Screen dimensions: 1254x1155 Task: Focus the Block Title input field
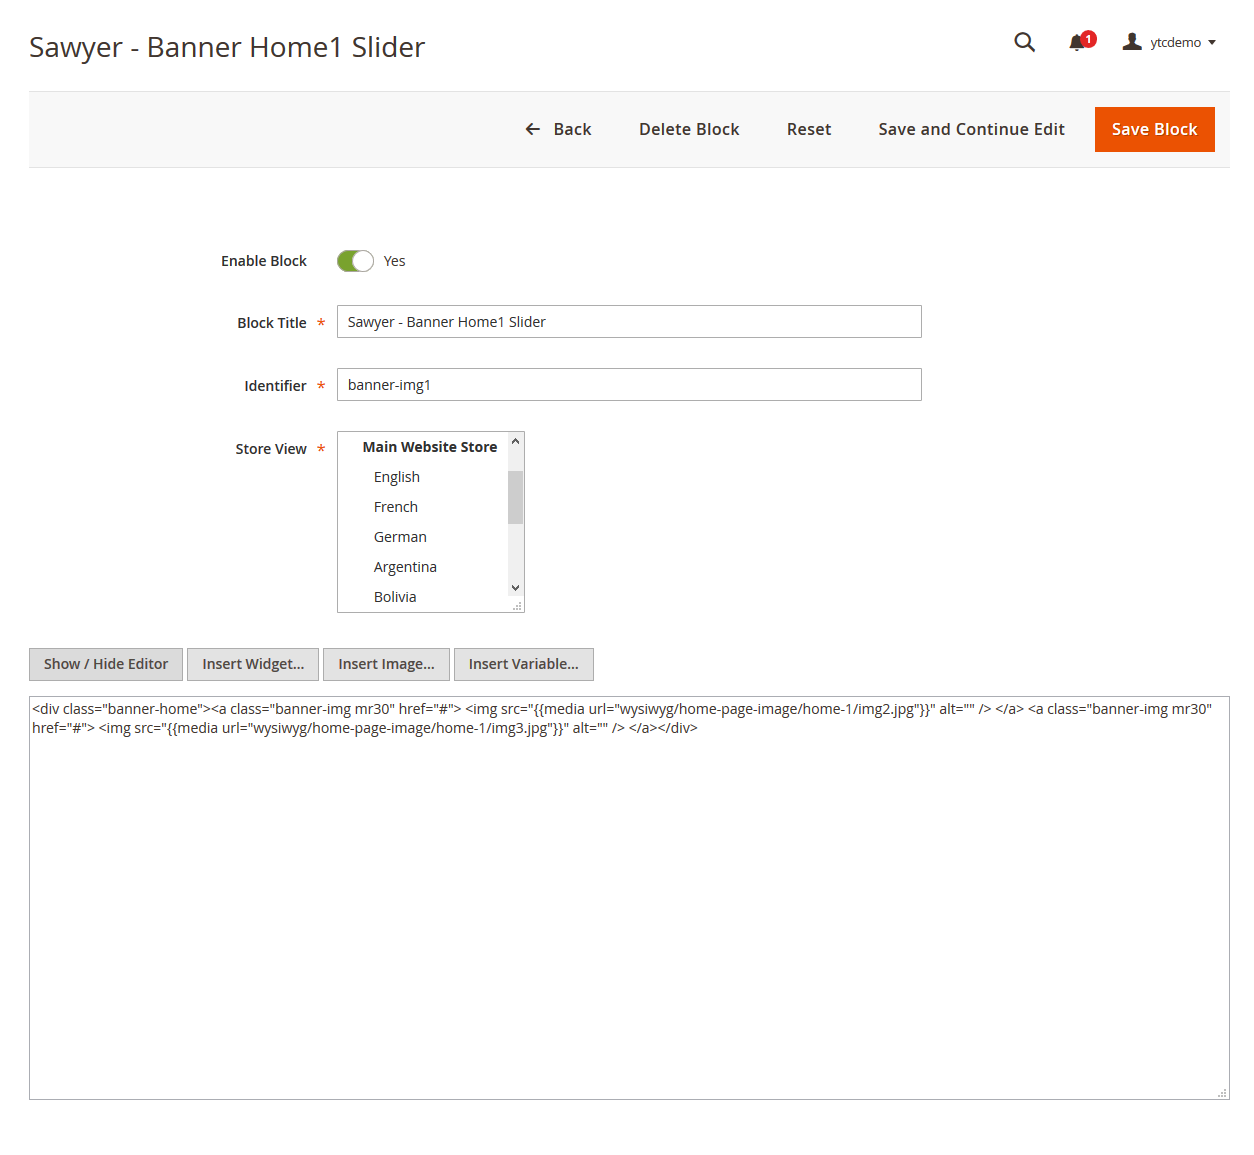click(x=628, y=322)
